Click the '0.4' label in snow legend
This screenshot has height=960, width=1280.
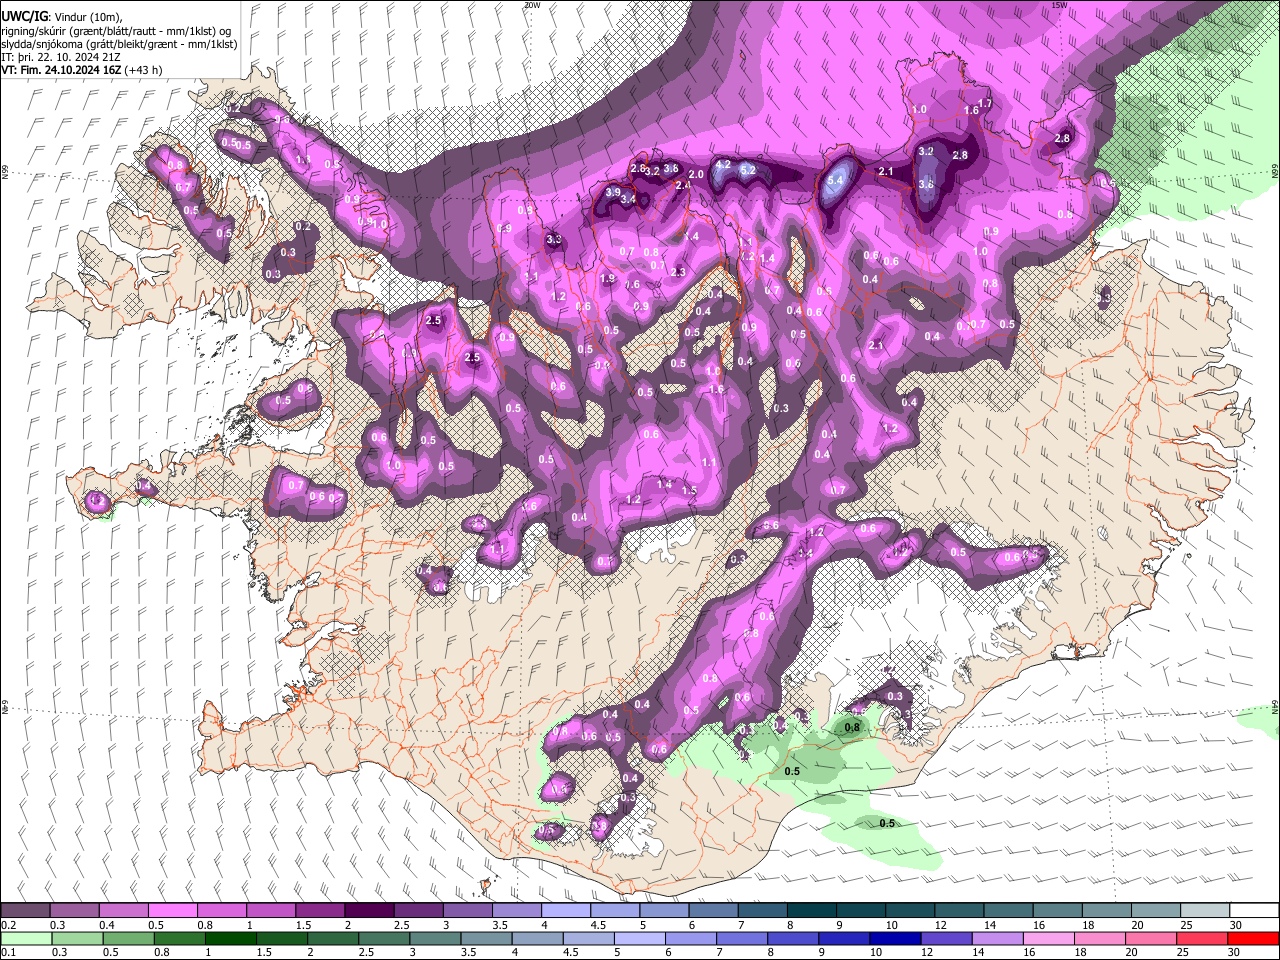(107, 925)
